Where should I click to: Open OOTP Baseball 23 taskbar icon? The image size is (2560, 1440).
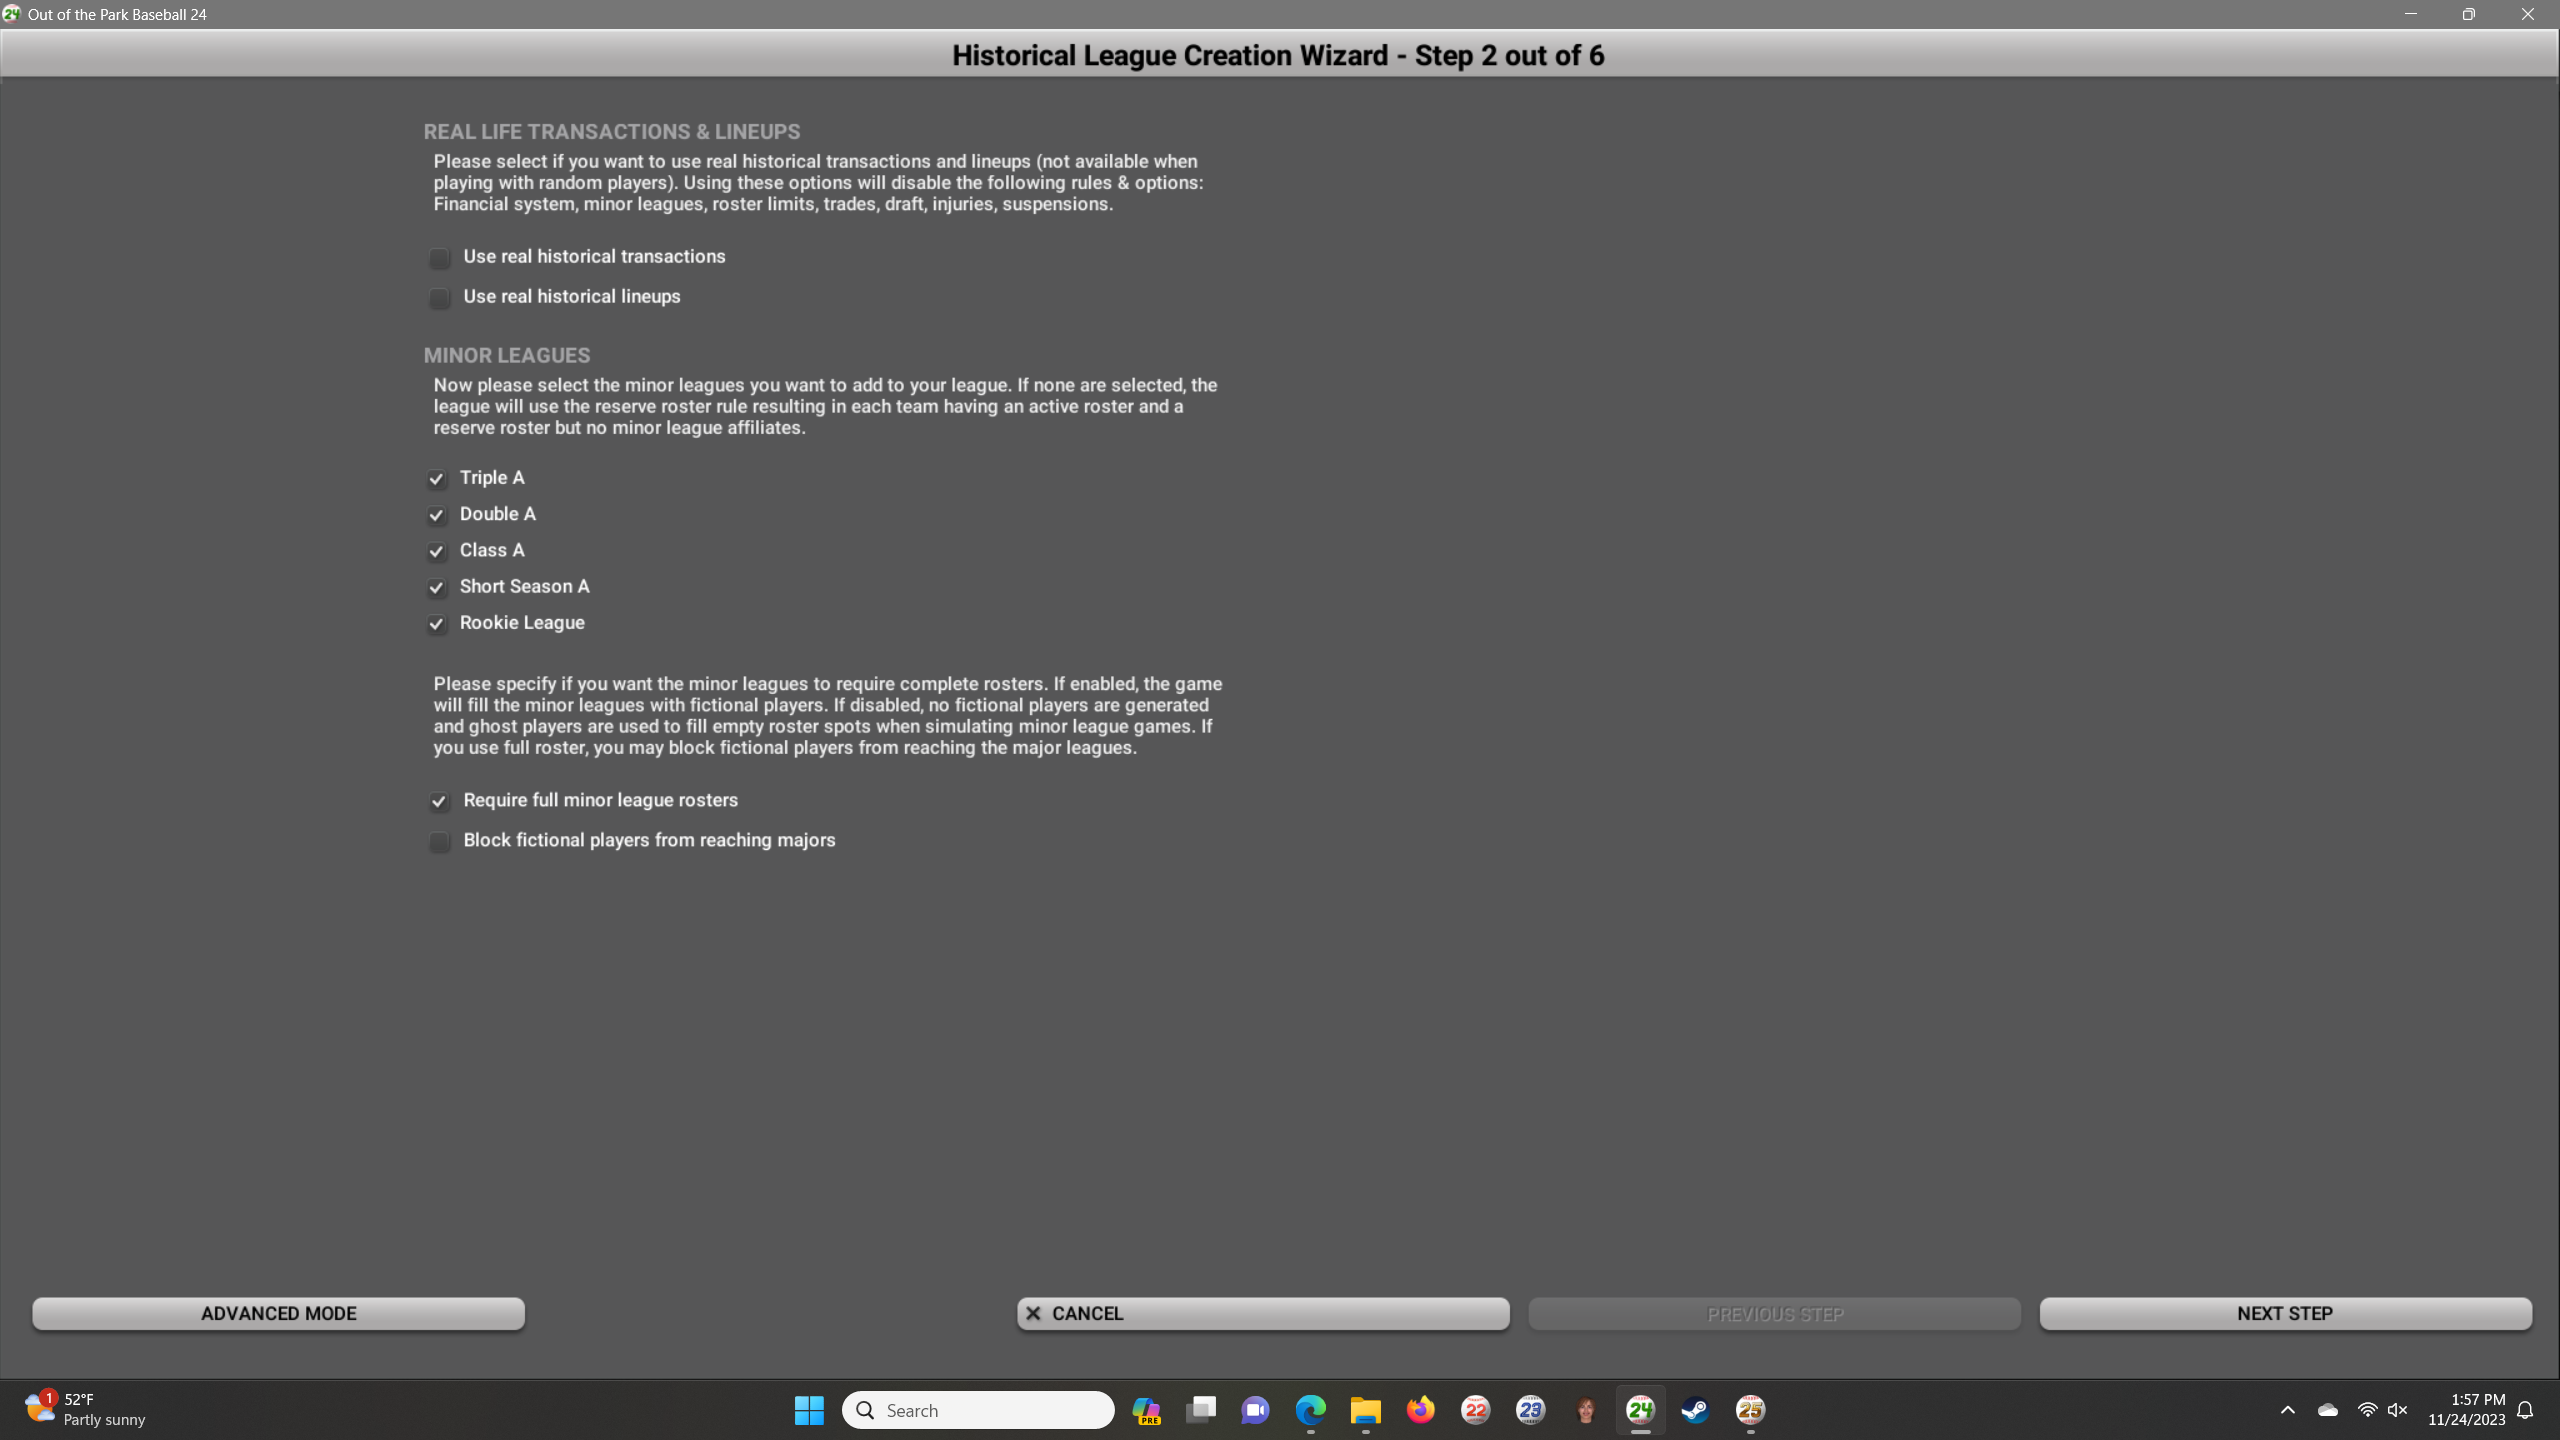pos(1530,1410)
